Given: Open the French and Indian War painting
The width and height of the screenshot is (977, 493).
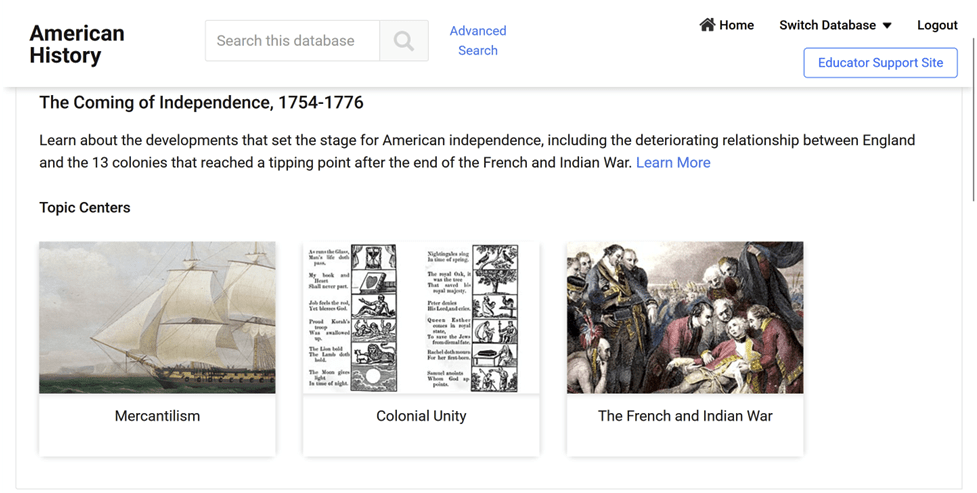Looking at the screenshot, I should pos(685,317).
